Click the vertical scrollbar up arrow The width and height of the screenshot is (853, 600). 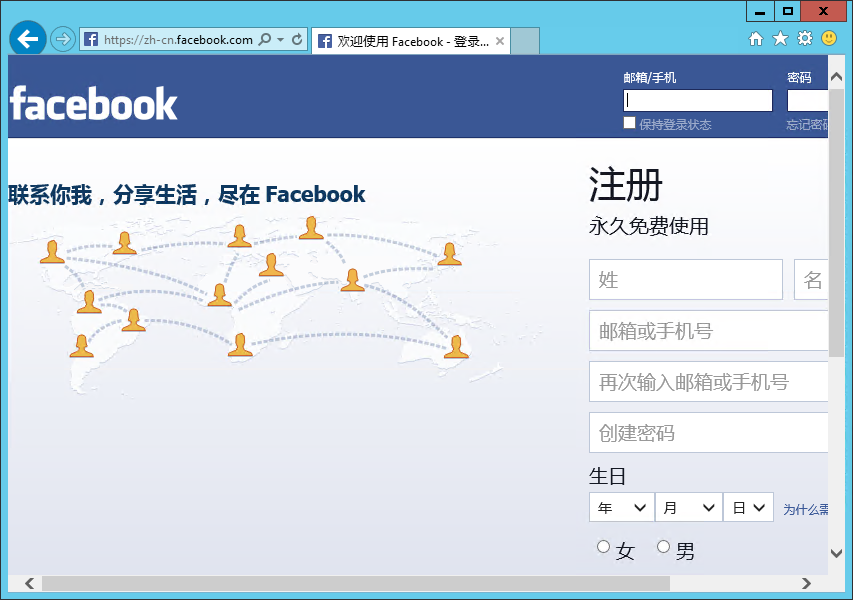pos(837,77)
